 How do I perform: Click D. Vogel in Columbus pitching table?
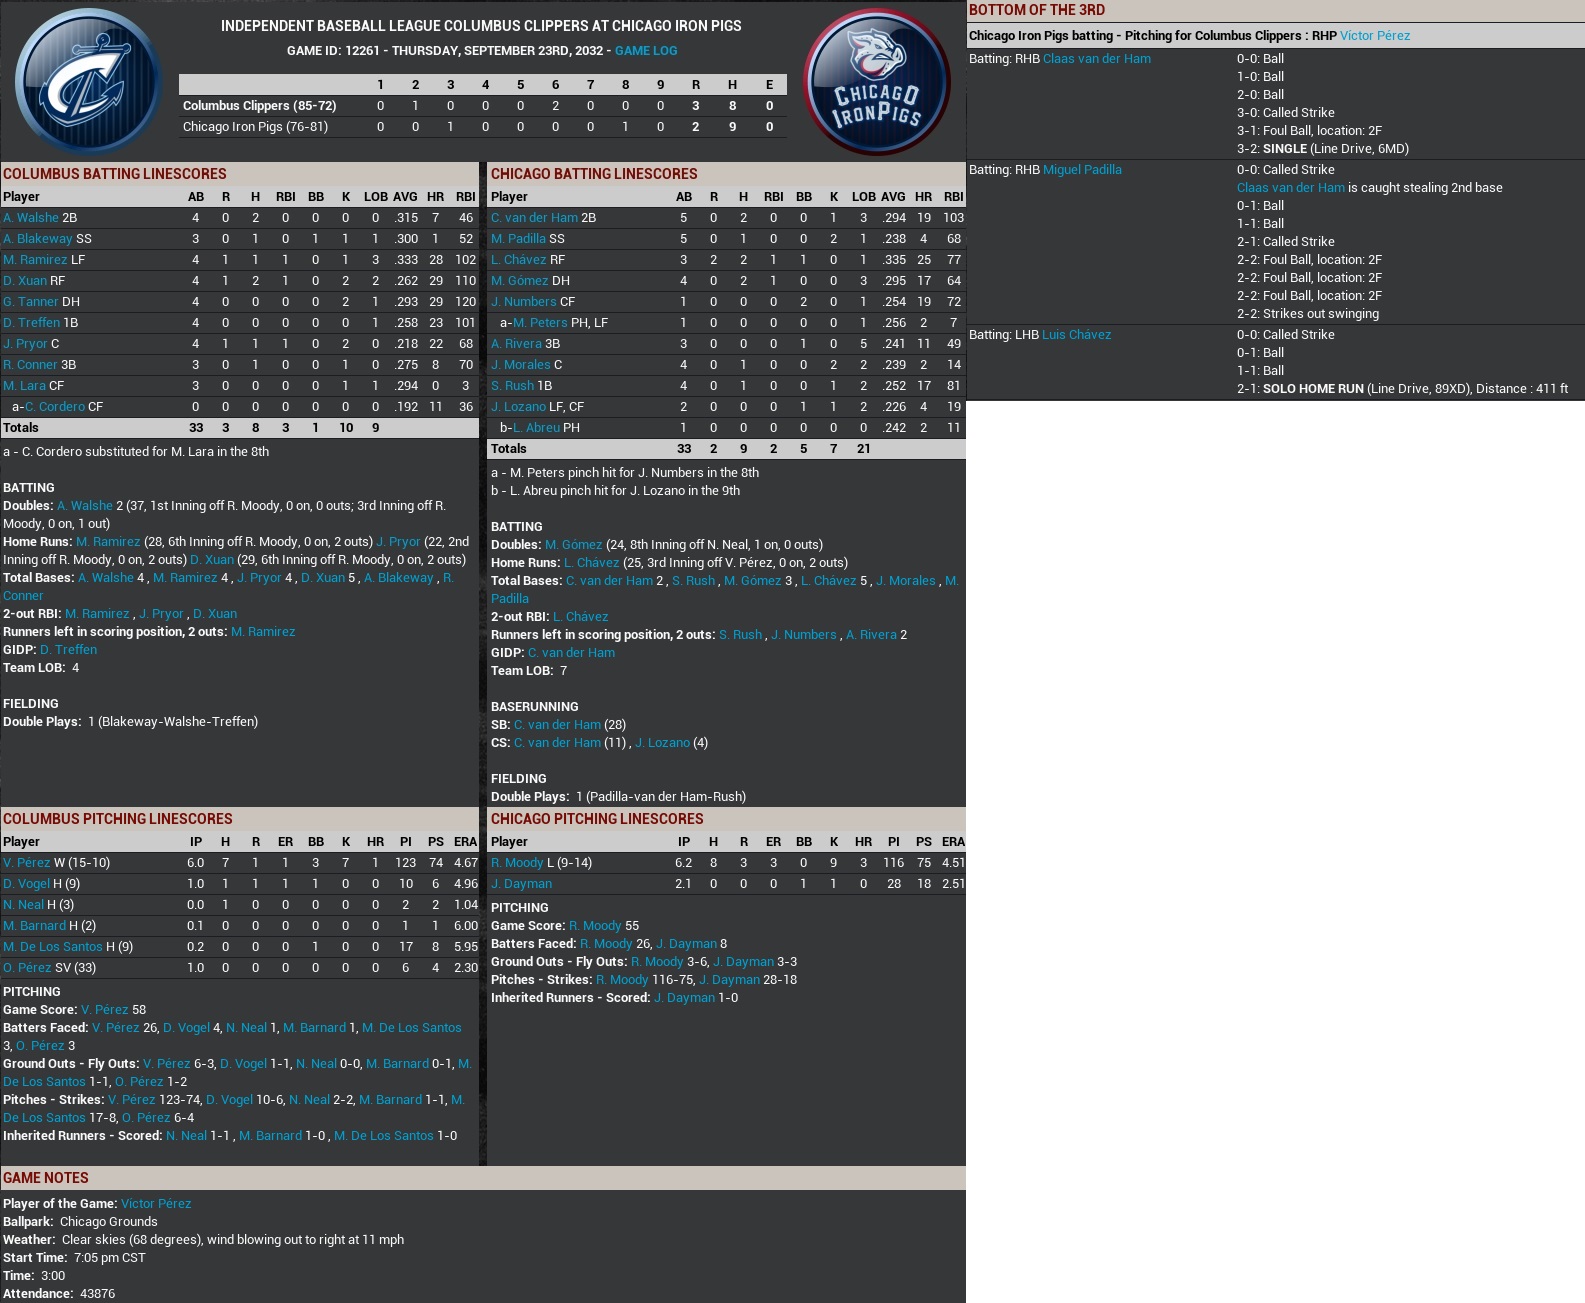tap(26, 884)
